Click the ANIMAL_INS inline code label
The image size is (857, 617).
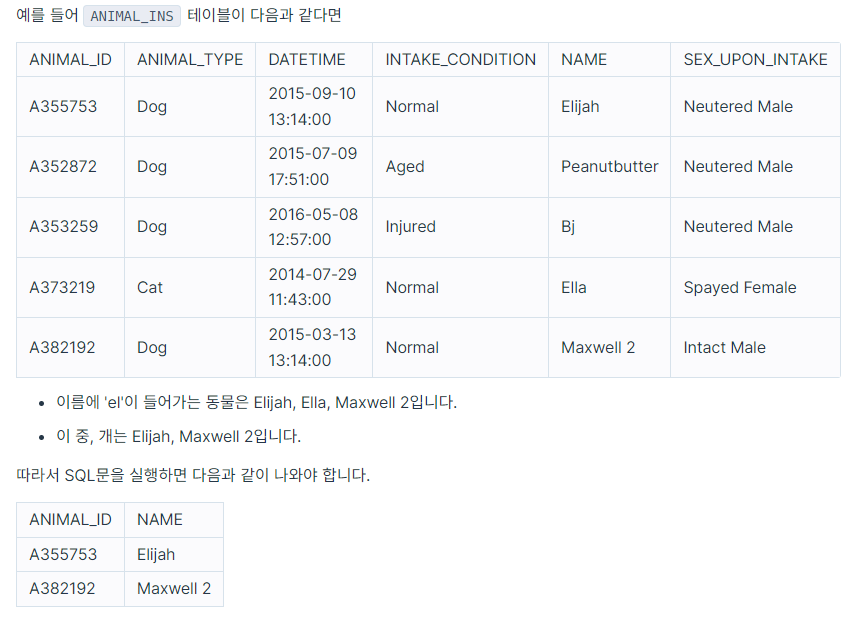[132, 16]
